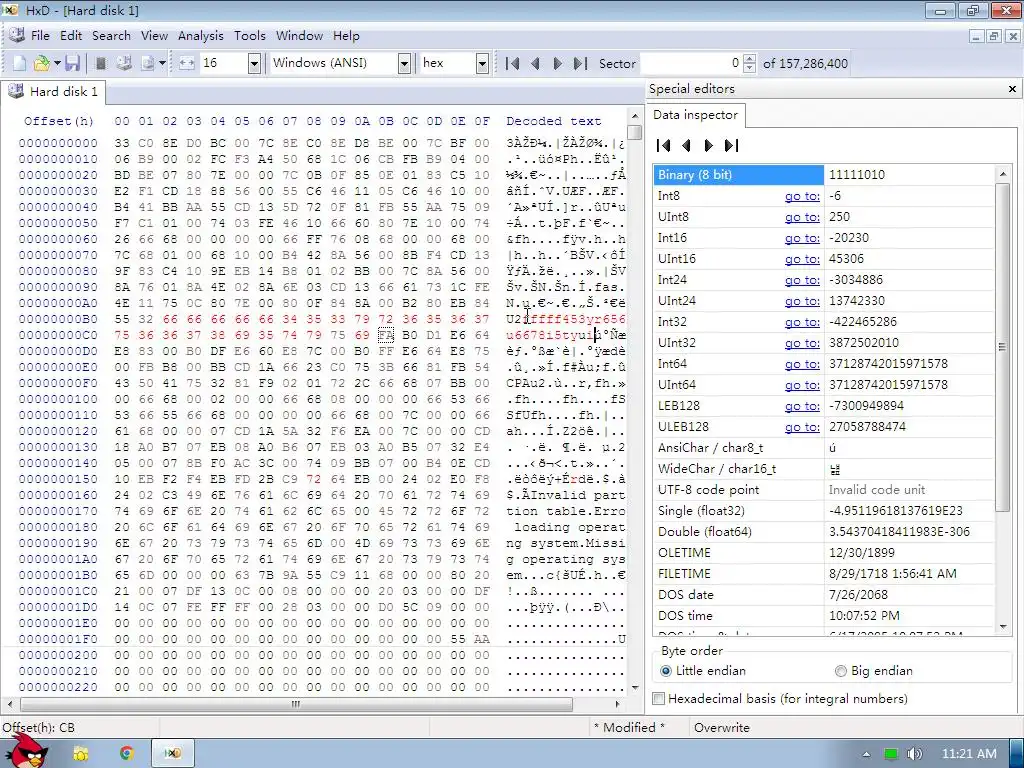The width and height of the screenshot is (1024, 768).
Task: Click go to link for LEB128
Action: [802, 406]
